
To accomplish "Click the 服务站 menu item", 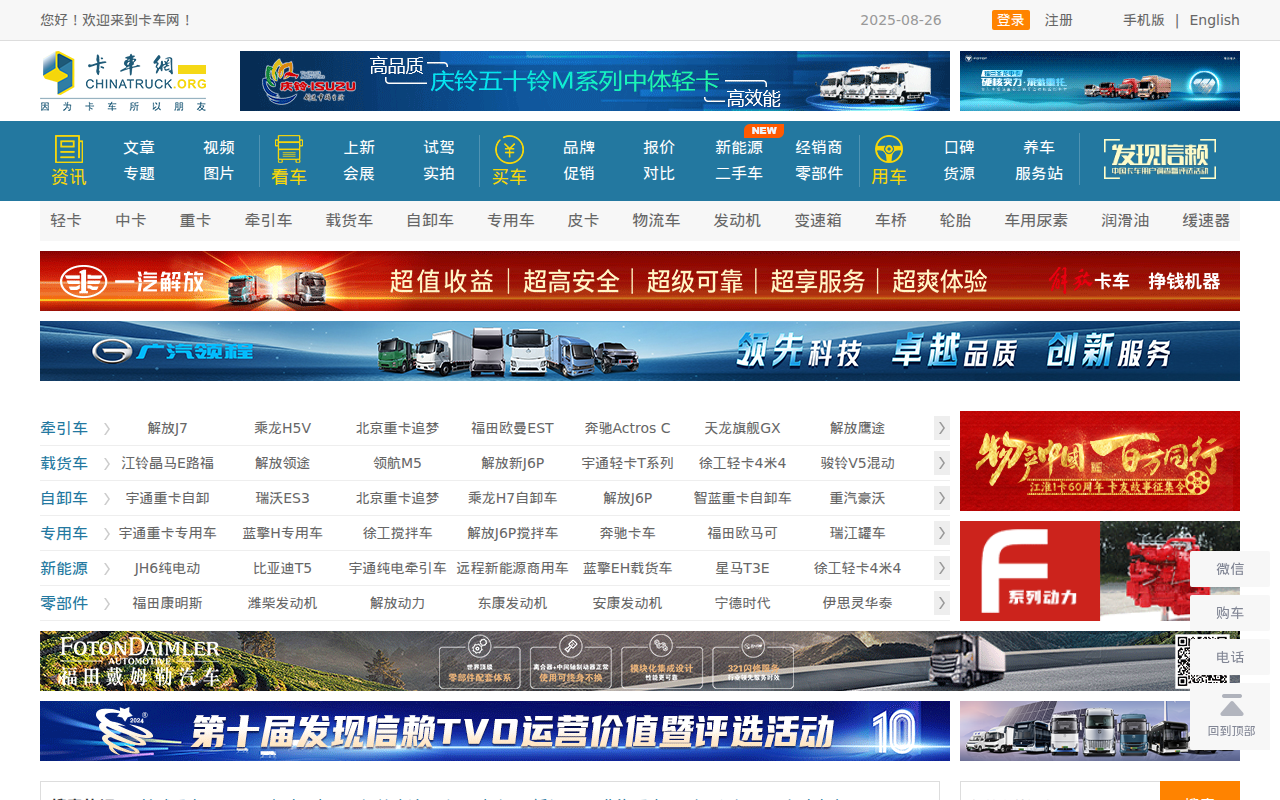I will (1039, 173).
